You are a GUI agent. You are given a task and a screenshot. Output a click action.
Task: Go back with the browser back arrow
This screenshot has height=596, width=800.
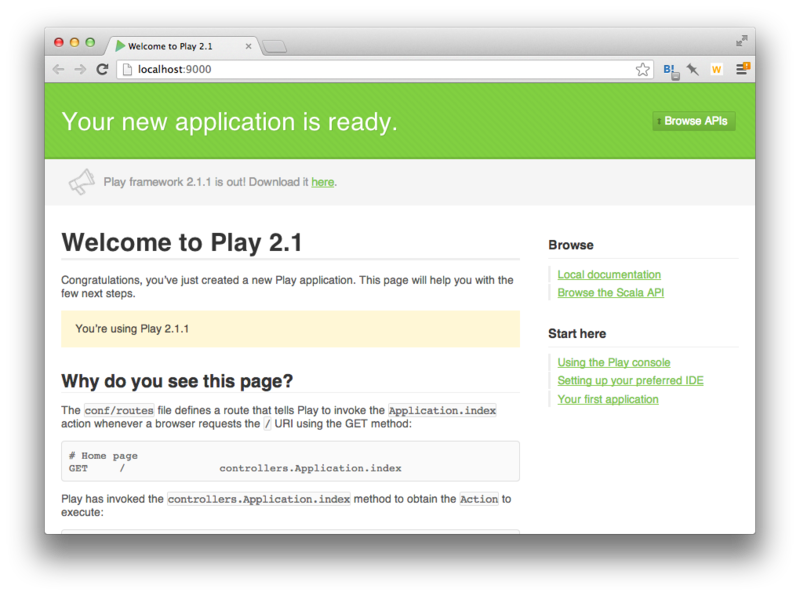pyautogui.click(x=58, y=69)
